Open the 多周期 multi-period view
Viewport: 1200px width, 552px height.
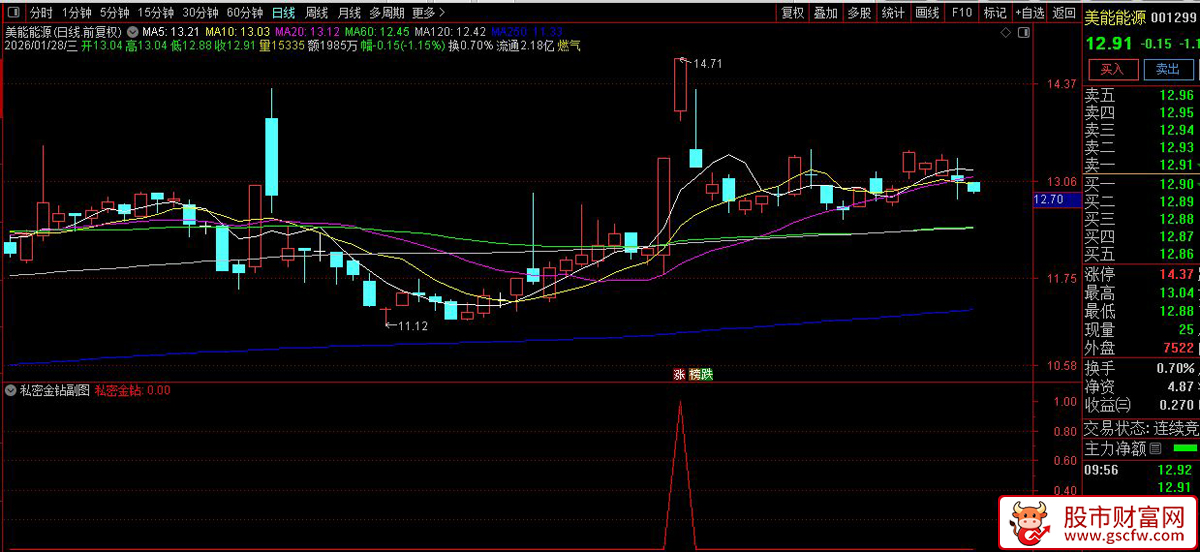tap(387, 13)
